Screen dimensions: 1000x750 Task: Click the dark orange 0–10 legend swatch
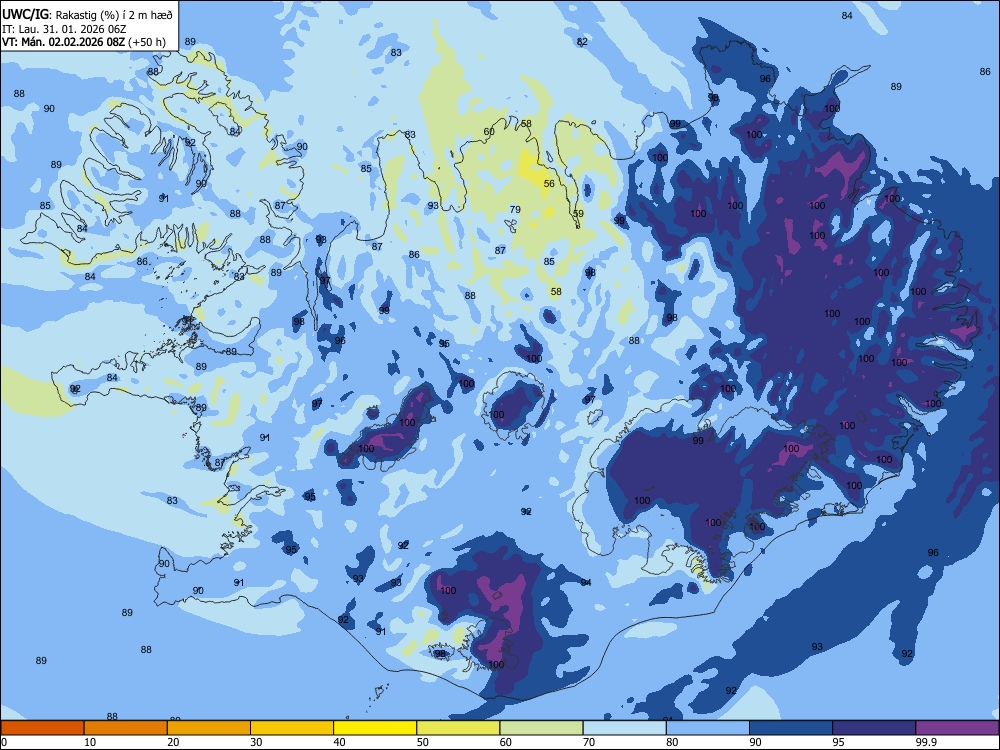(42, 728)
